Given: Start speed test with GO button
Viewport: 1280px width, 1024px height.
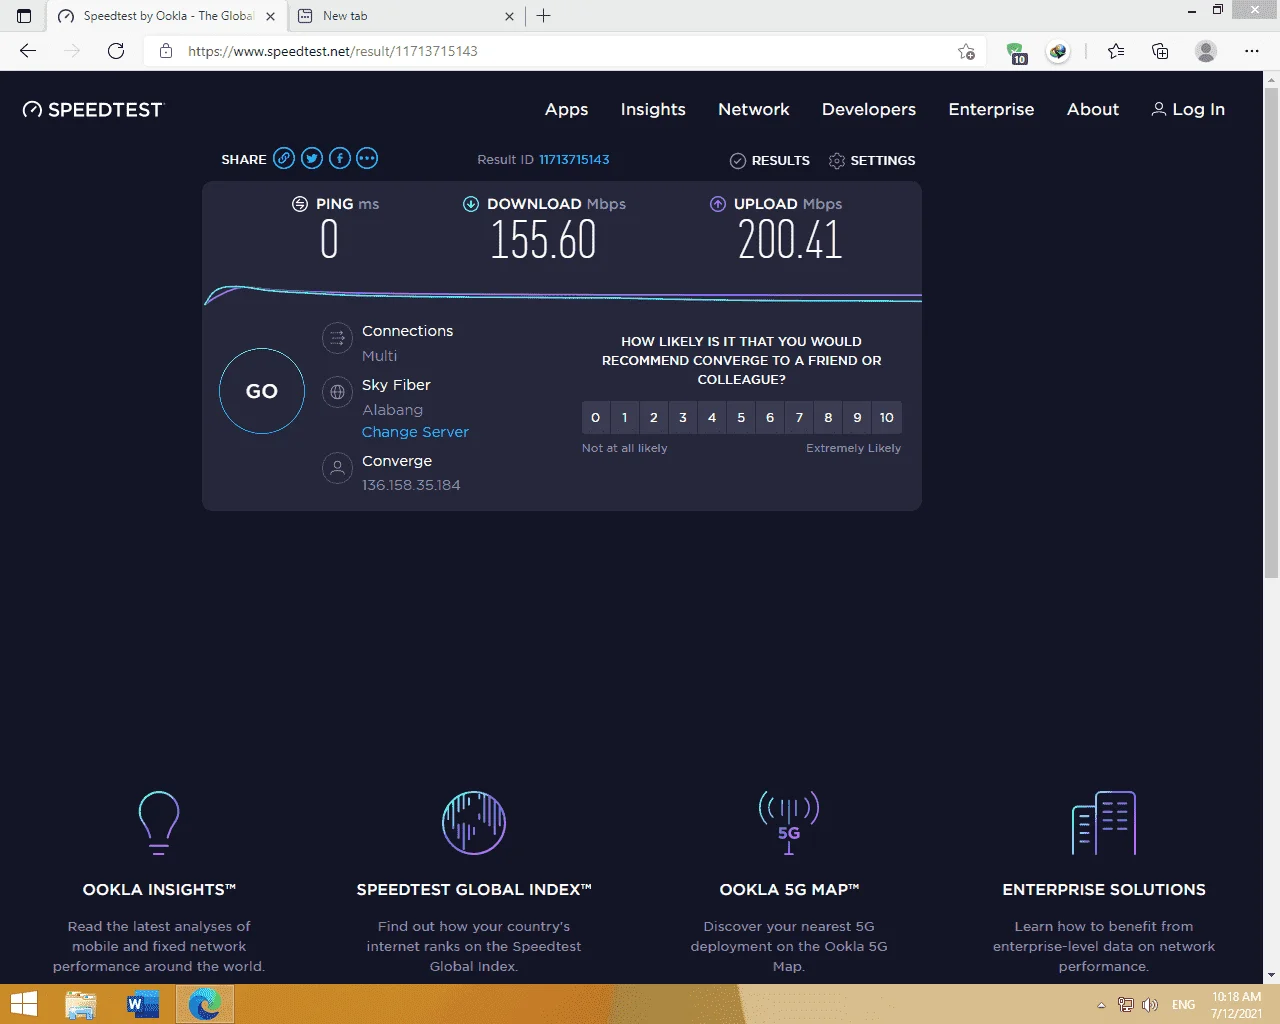Looking at the screenshot, I should pos(262,391).
